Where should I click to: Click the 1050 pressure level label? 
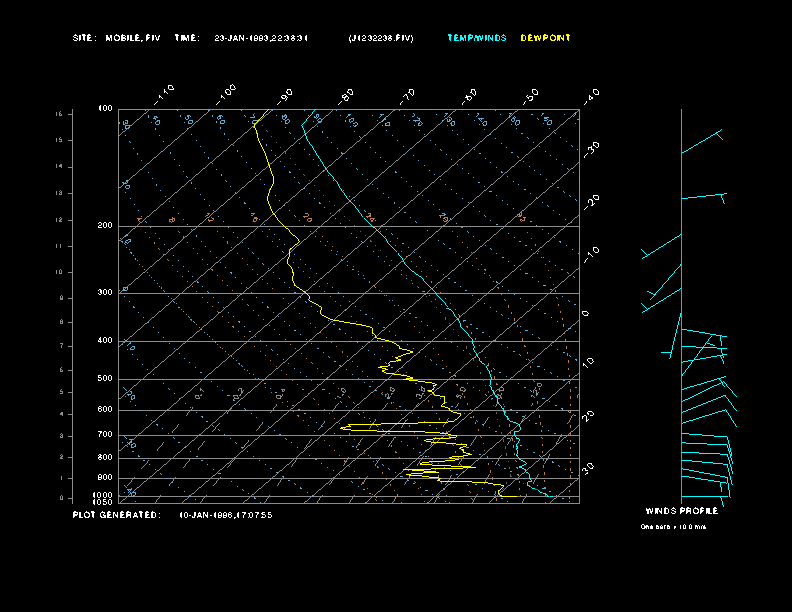(x=103, y=502)
